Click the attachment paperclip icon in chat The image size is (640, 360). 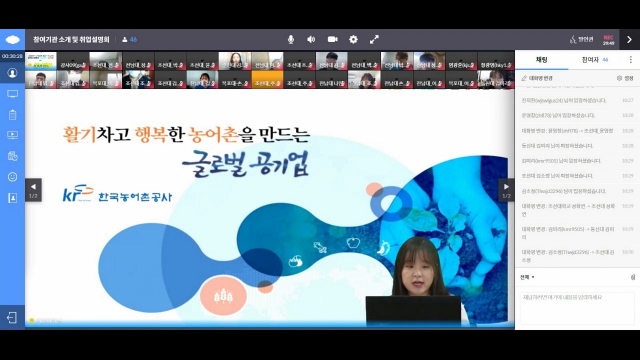tap(633, 277)
